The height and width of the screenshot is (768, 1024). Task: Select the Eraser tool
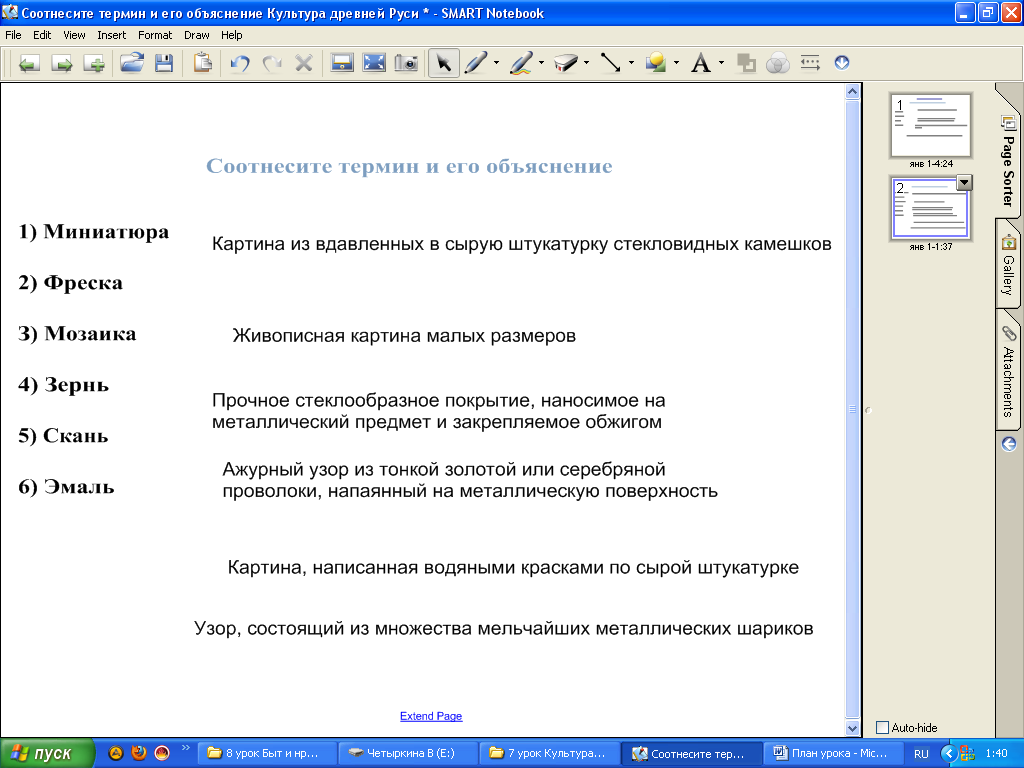coord(566,63)
